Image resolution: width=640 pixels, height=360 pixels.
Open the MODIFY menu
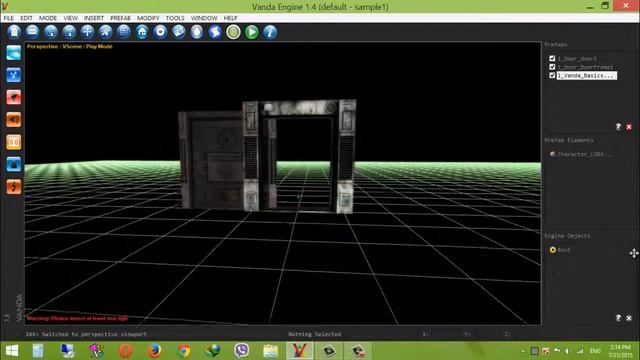click(148, 18)
